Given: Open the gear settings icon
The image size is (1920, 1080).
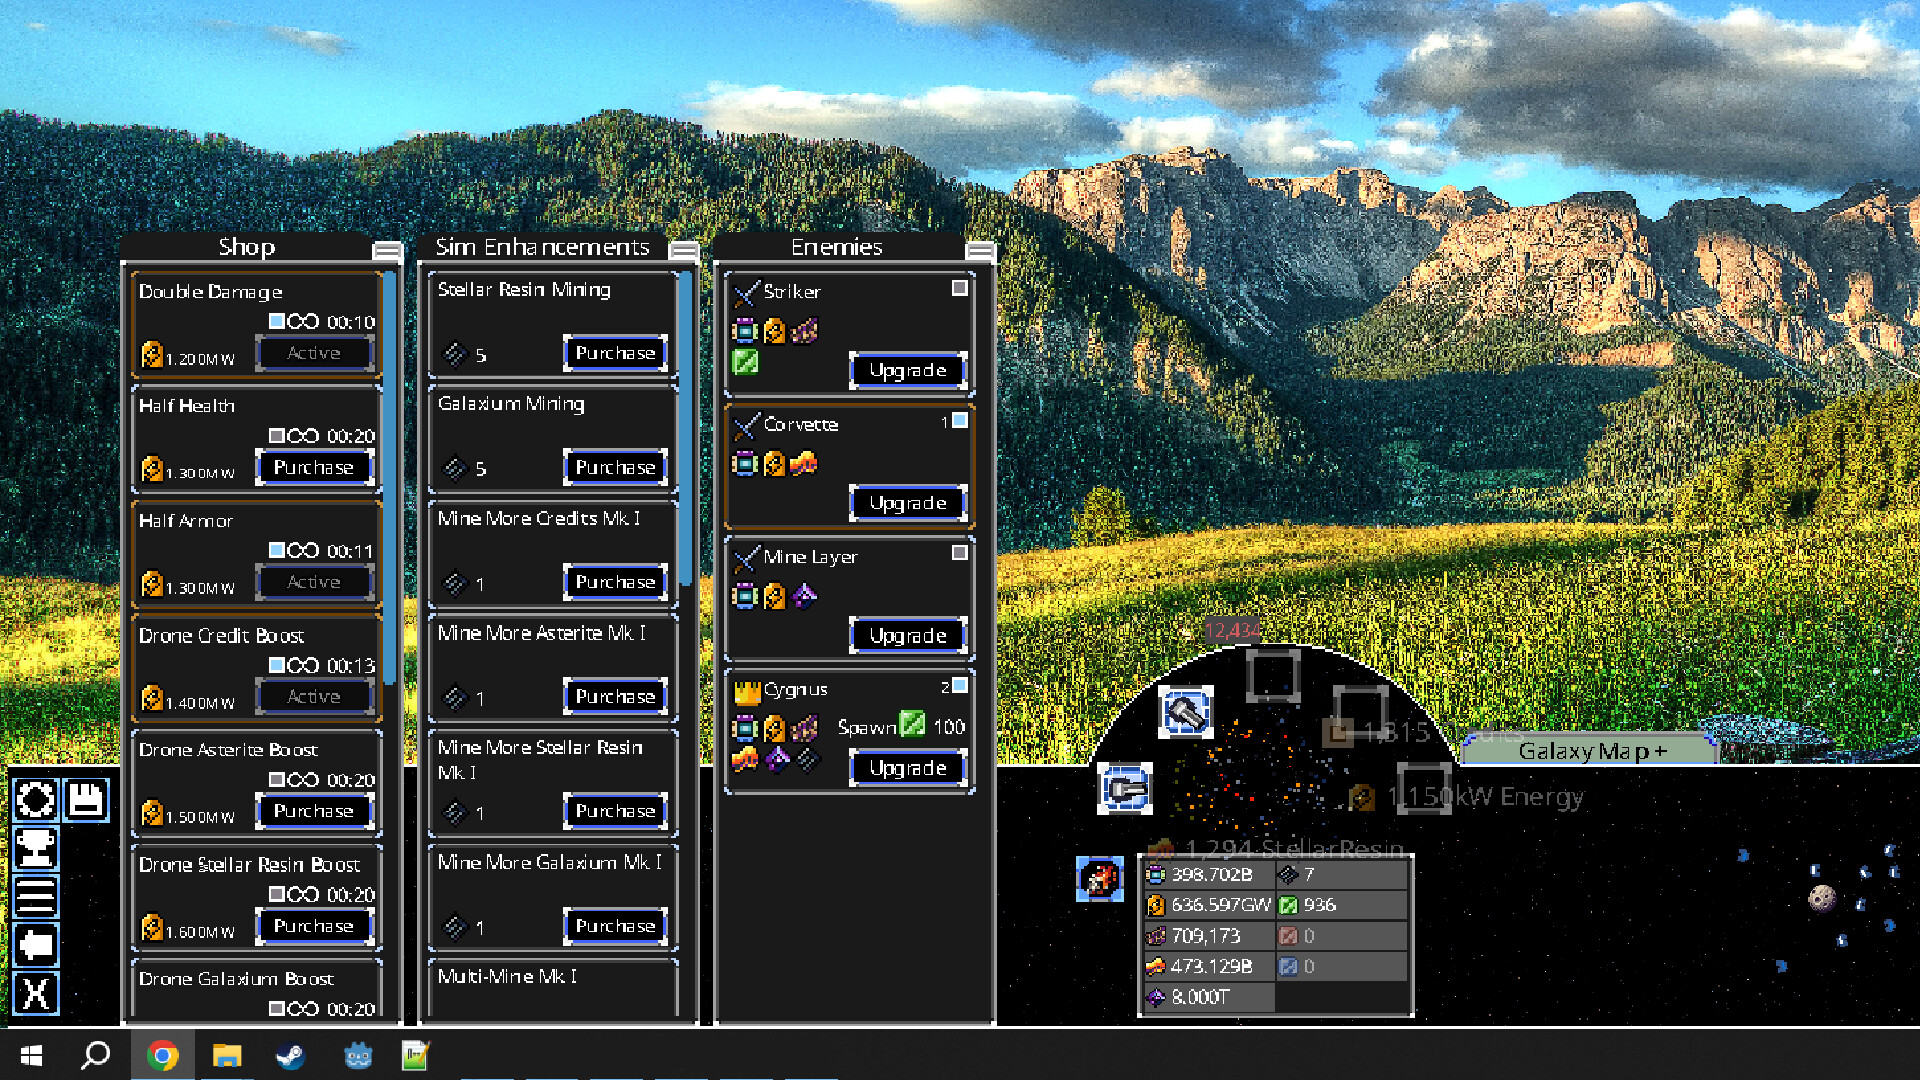Looking at the screenshot, I should [36, 800].
